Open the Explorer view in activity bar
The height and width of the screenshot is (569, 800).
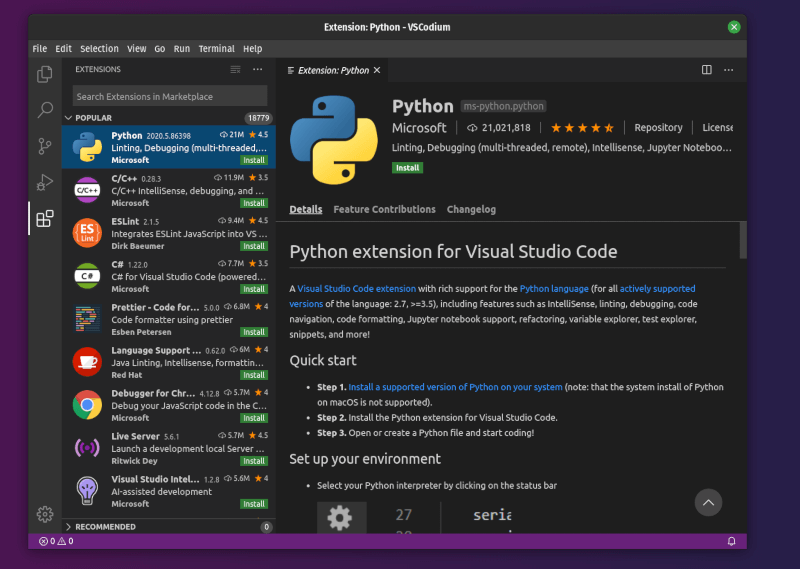coord(45,74)
